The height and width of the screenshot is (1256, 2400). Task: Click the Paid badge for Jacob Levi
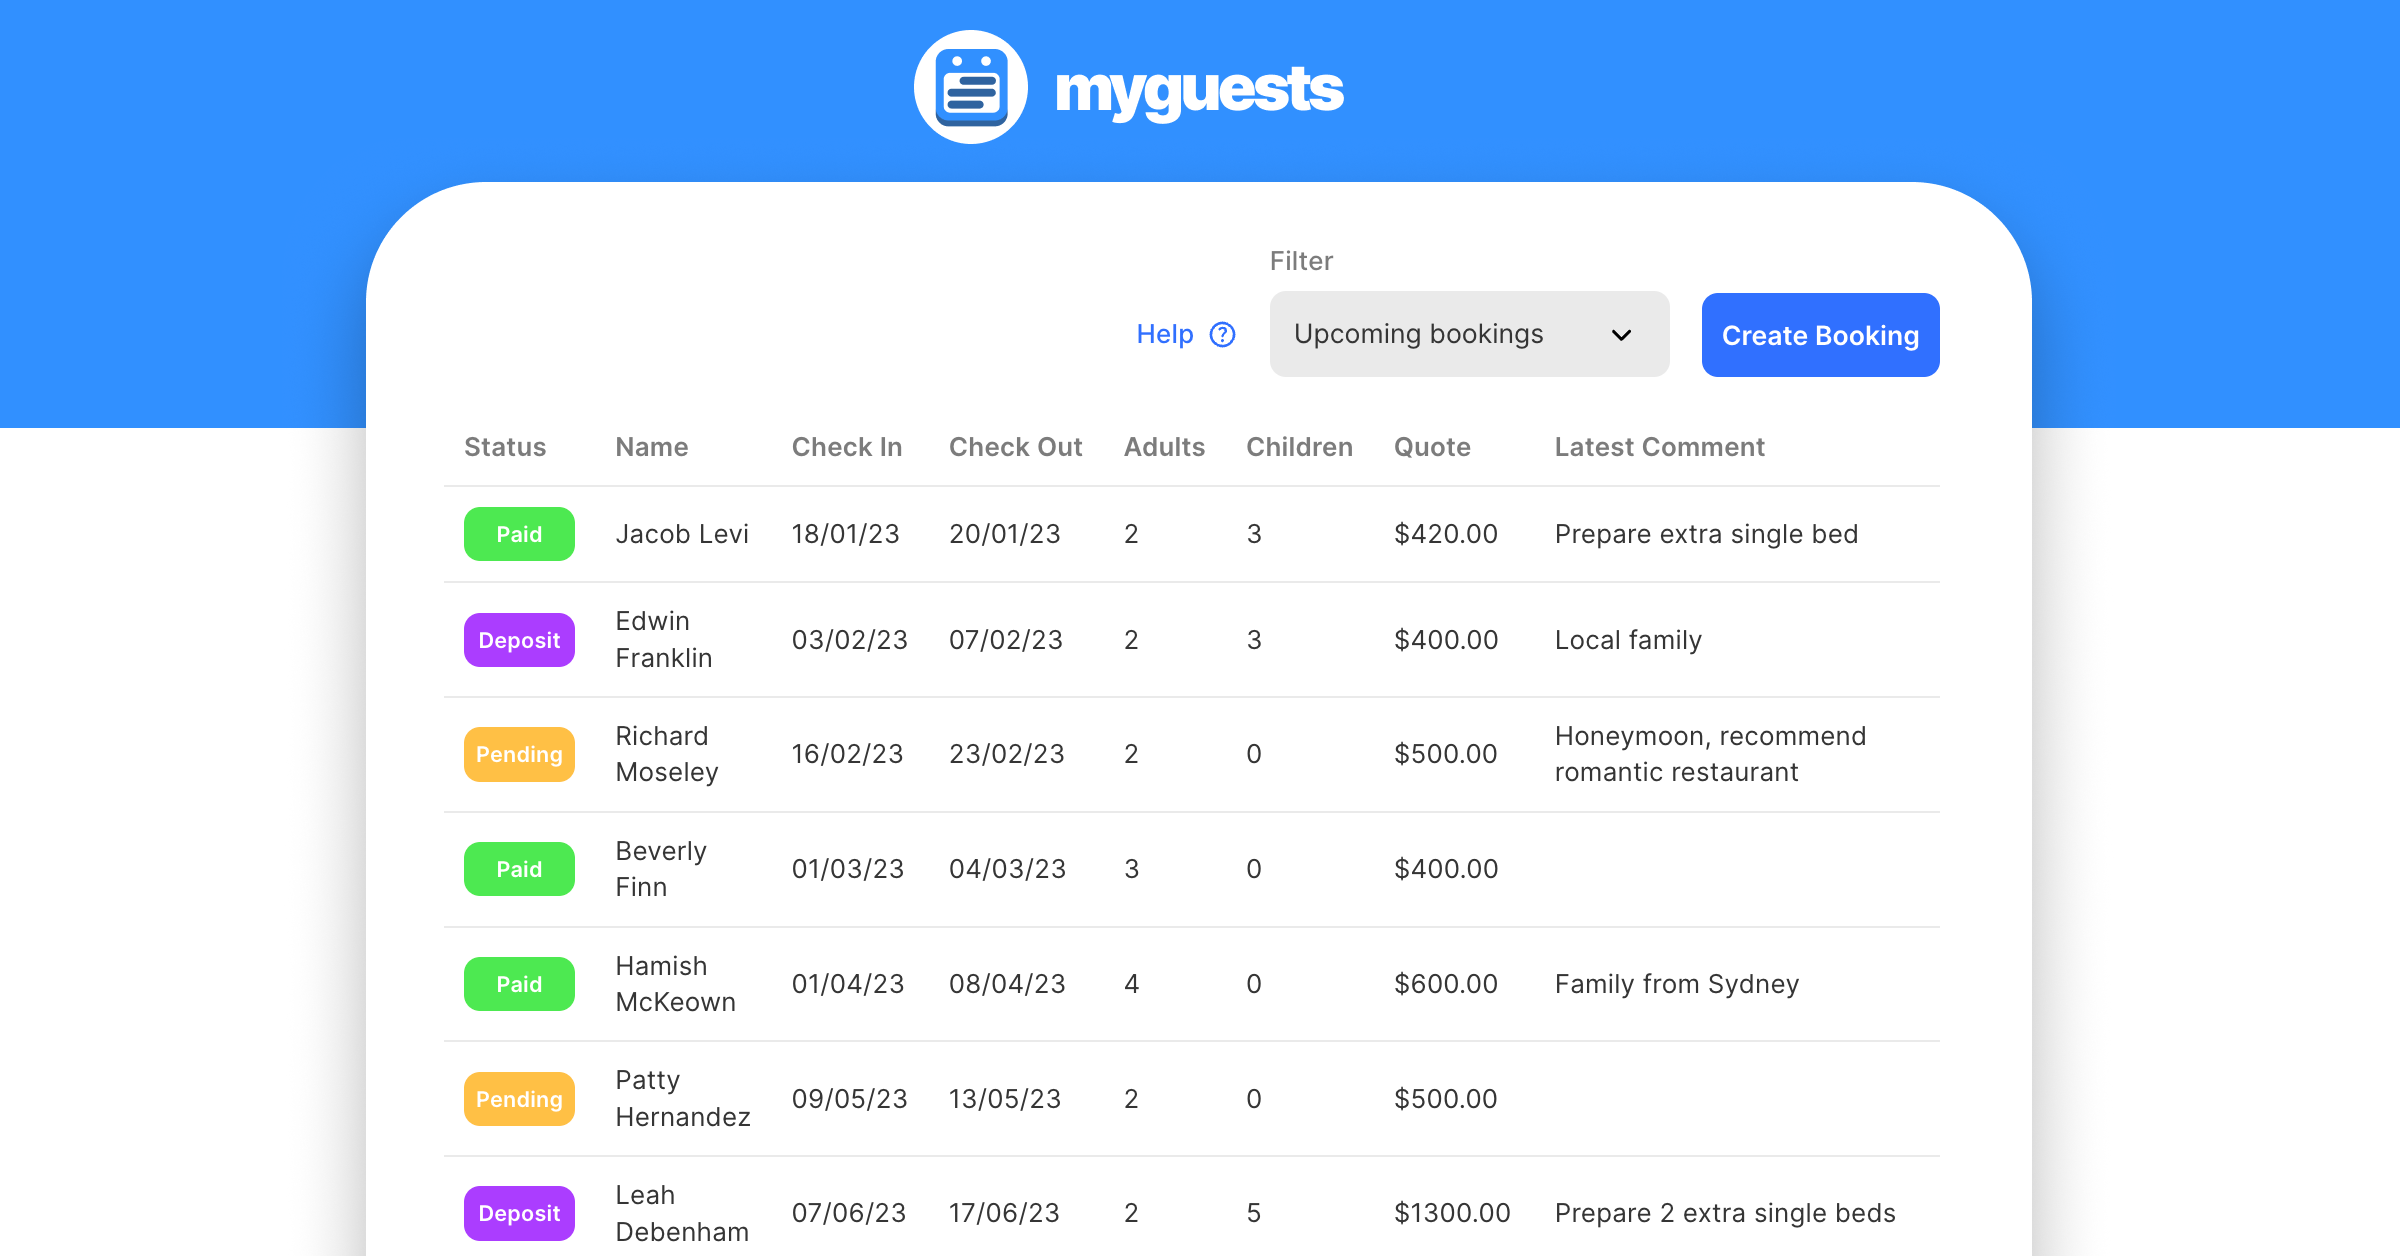(519, 534)
